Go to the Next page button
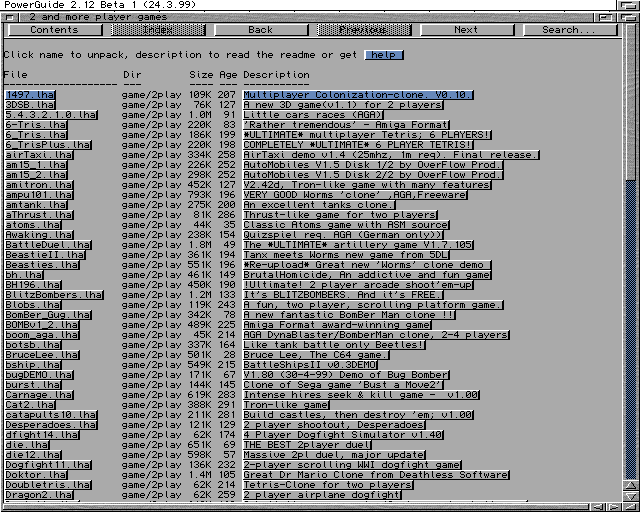 [466, 30]
